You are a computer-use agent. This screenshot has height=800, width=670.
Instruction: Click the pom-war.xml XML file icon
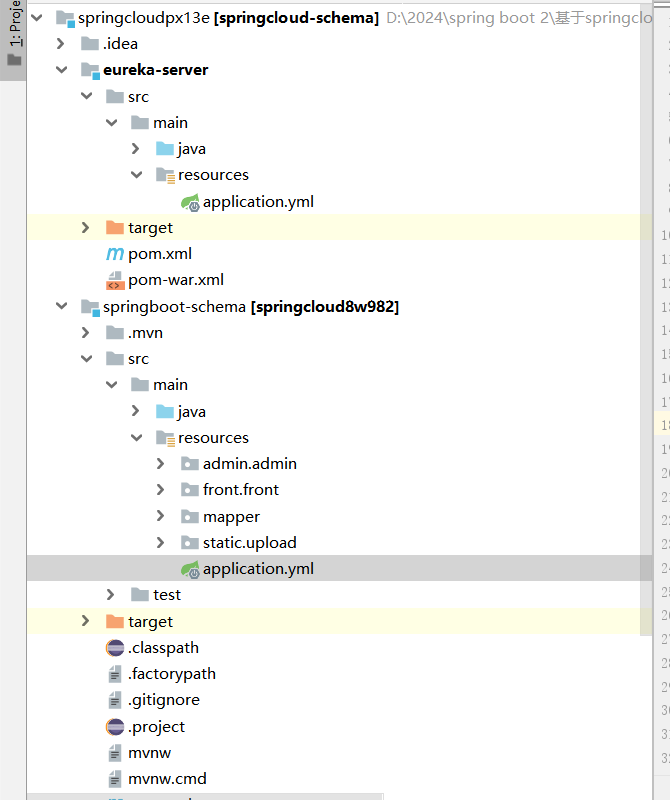point(115,280)
